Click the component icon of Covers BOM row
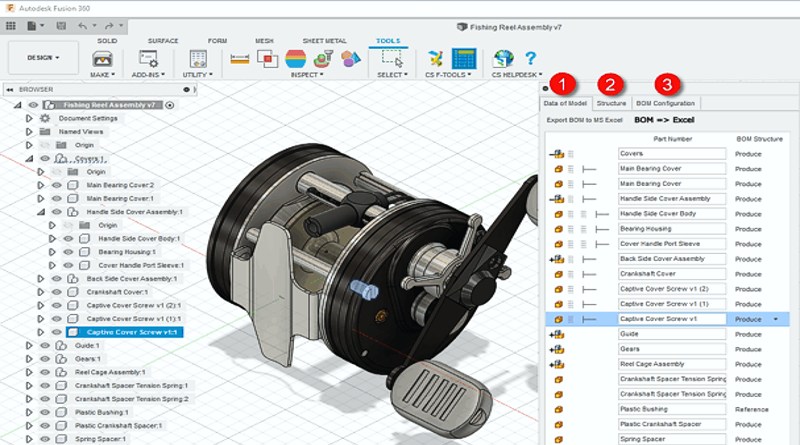Image resolution: width=800 pixels, height=445 pixels. [559, 154]
